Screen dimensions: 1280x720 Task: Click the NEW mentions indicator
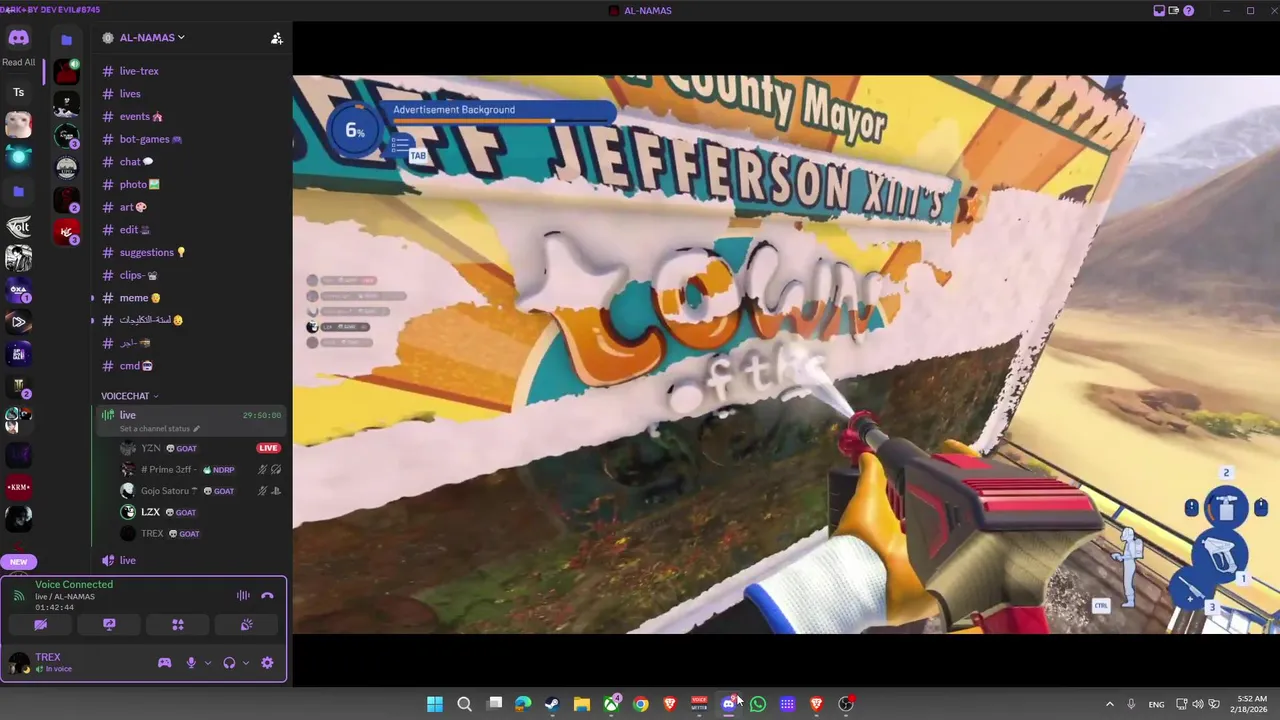tap(18, 562)
